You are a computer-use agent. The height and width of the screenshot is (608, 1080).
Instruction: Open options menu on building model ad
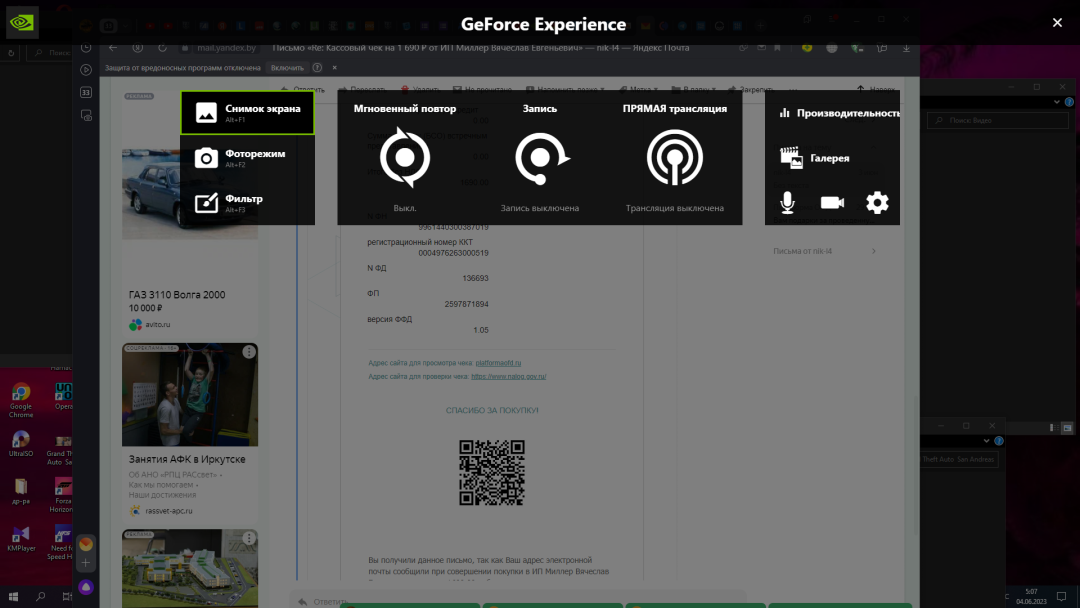249,538
